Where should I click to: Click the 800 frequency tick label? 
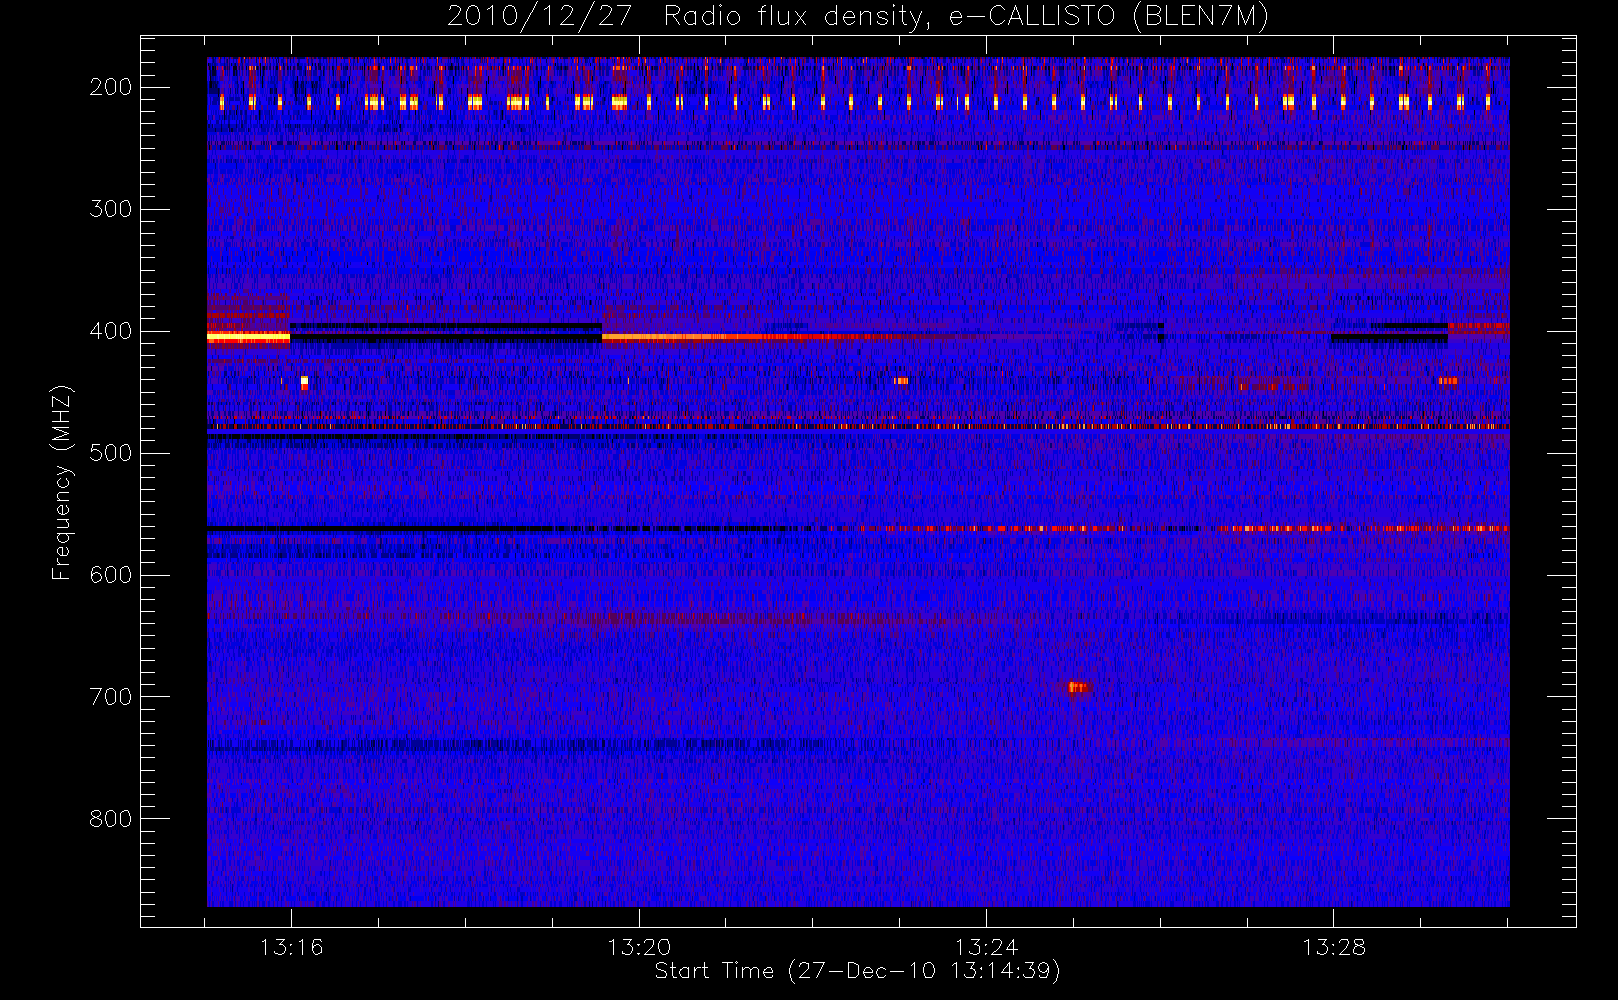110,819
